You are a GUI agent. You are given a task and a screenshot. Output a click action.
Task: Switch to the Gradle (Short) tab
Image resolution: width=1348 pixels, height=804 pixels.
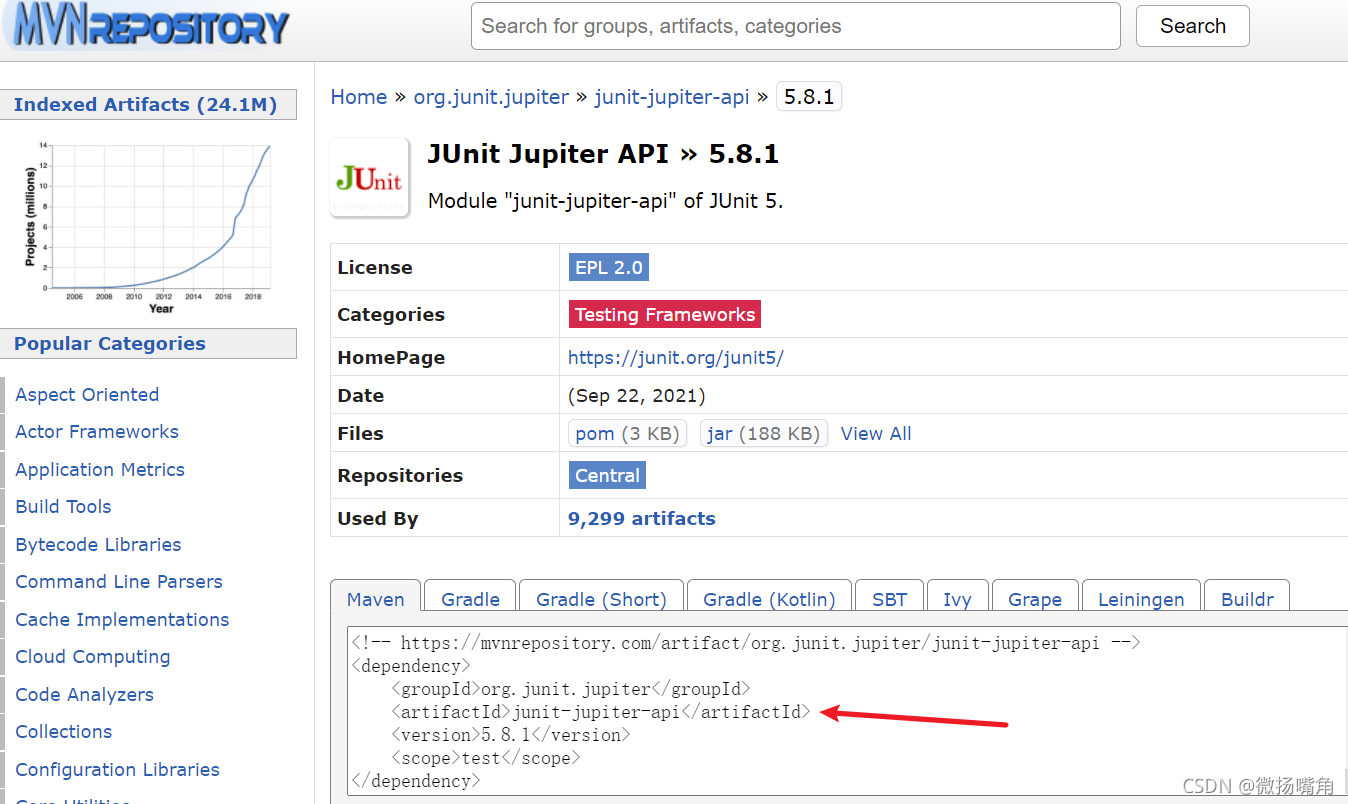[601, 598]
